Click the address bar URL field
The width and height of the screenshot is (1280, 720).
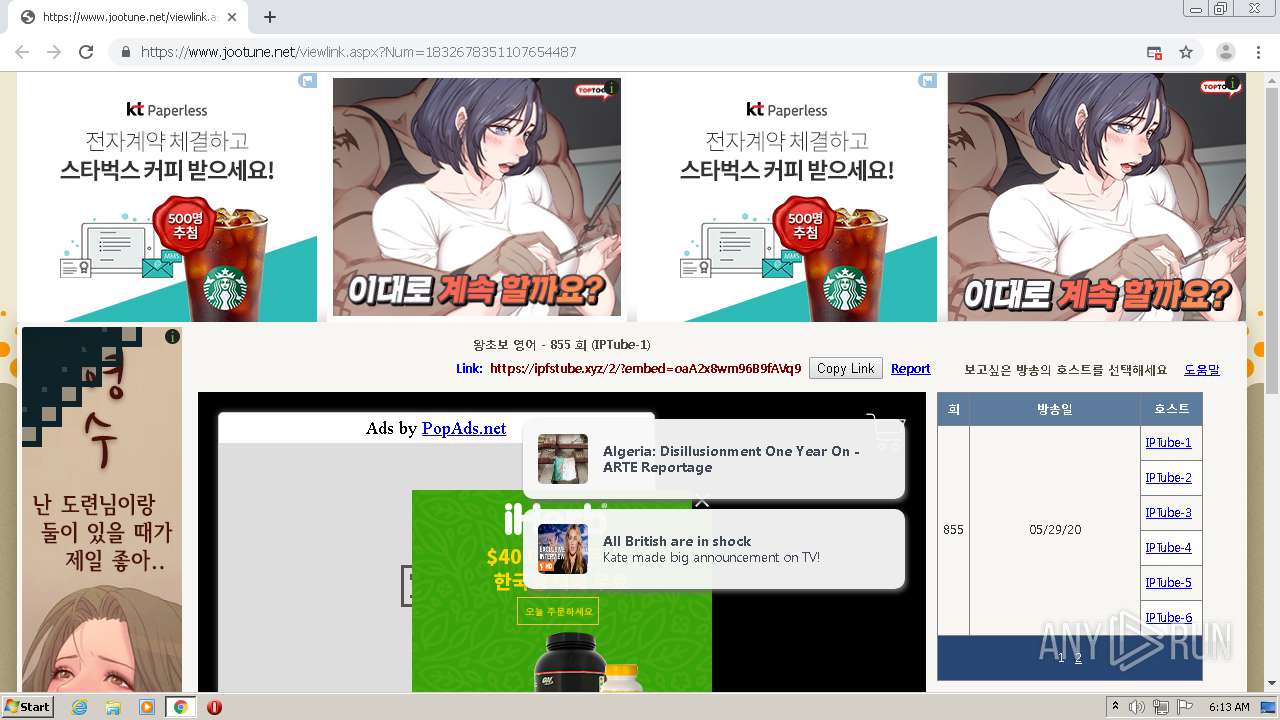click(640, 52)
